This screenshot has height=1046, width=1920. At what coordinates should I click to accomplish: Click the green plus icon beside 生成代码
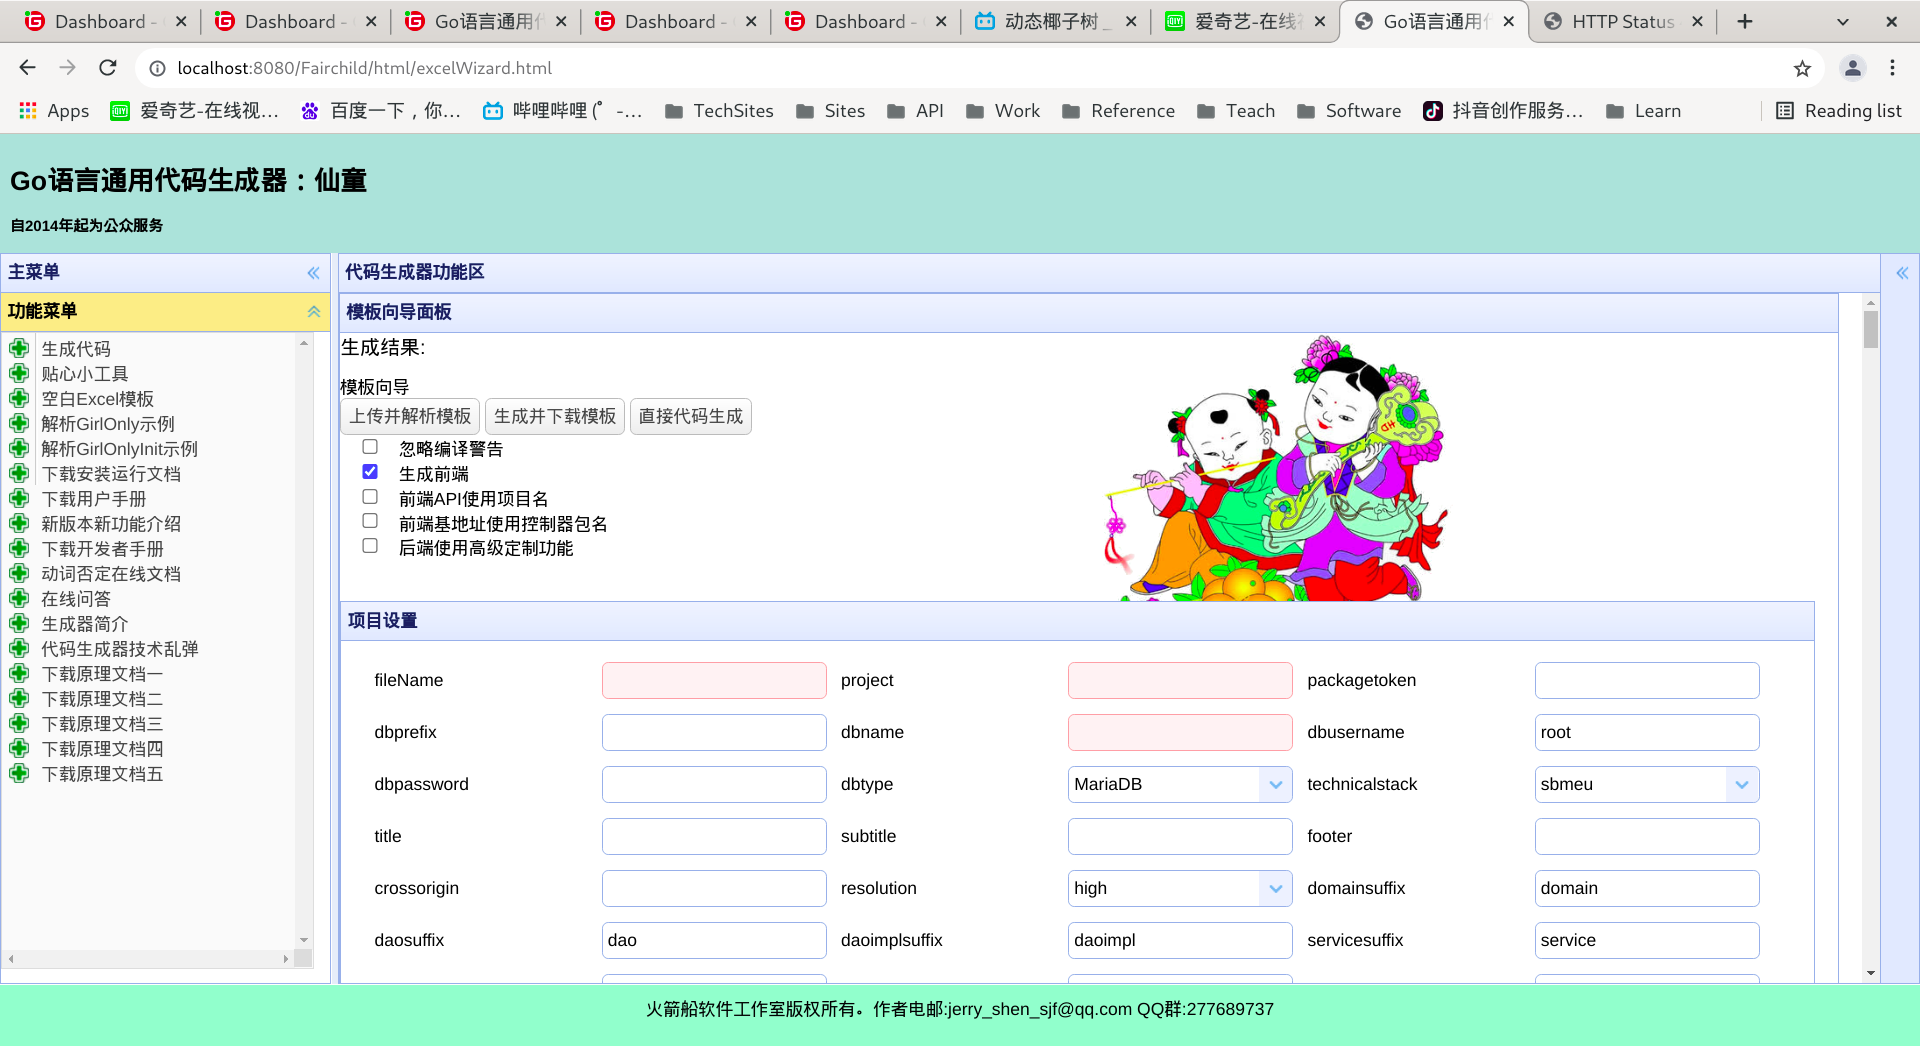coord(19,348)
